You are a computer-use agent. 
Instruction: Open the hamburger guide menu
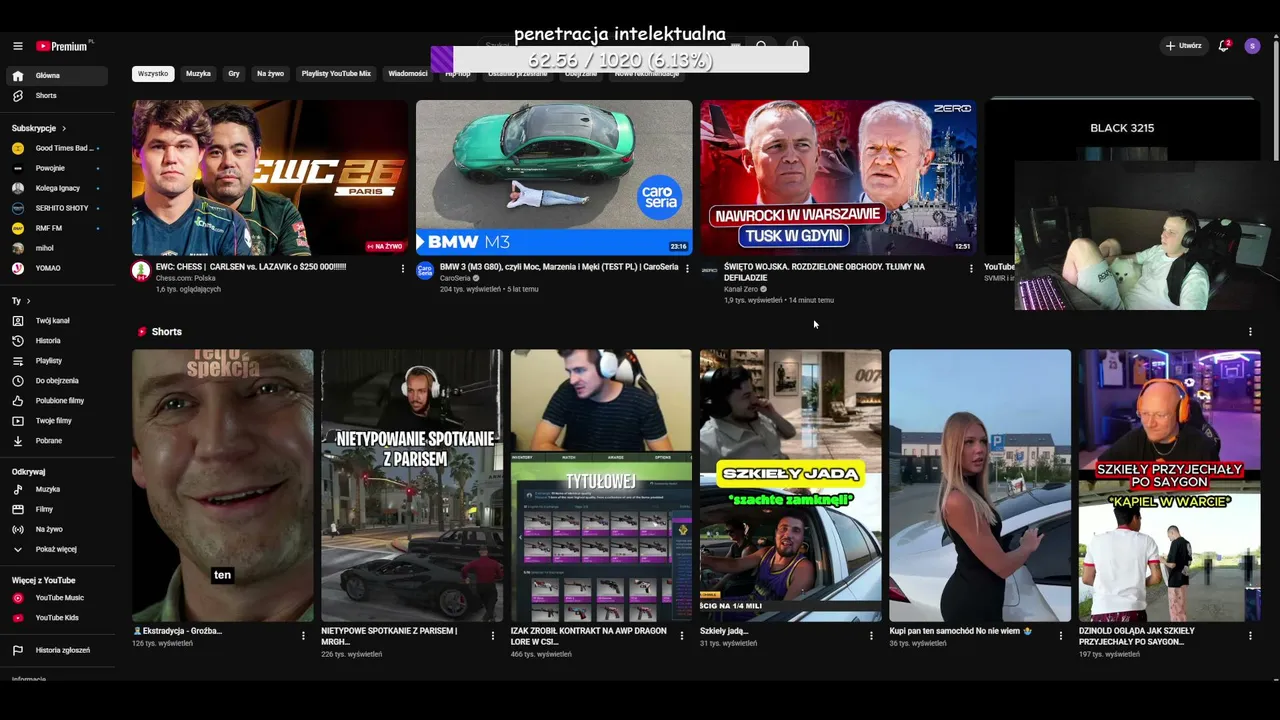pyautogui.click(x=18, y=46)
